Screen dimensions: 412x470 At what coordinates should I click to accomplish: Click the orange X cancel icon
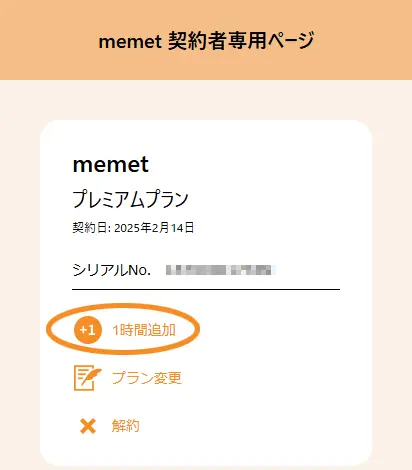coord(88,426)
